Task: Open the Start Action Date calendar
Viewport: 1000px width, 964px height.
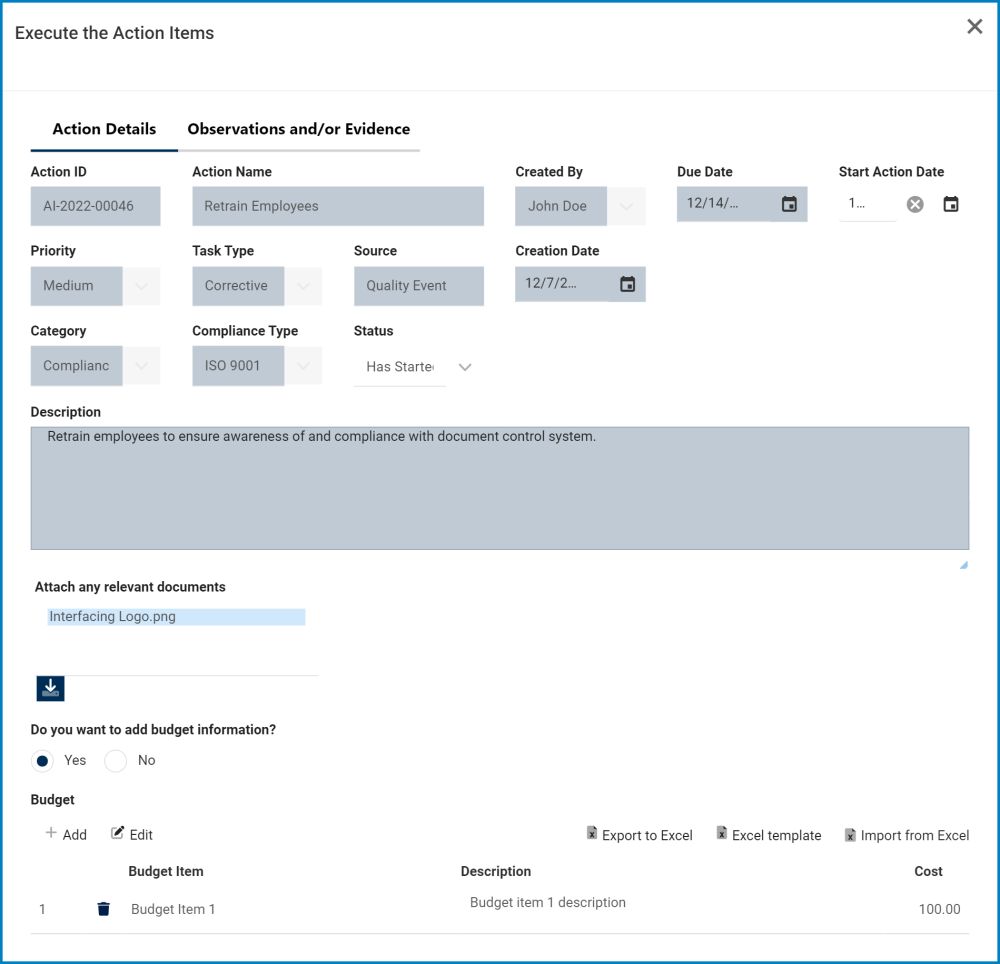Action: tap(951, 204)
